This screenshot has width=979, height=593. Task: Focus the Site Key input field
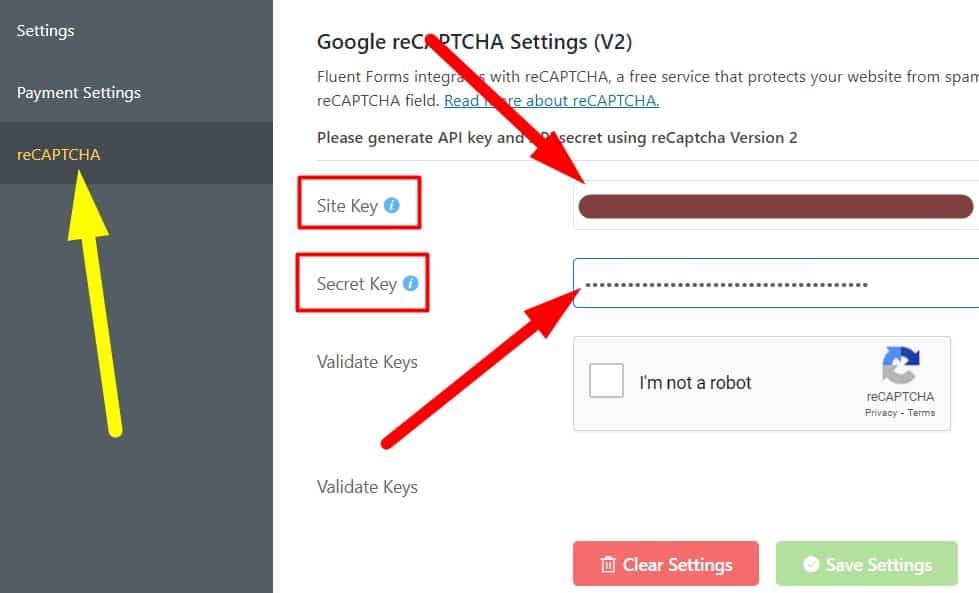tap(775, 207)
